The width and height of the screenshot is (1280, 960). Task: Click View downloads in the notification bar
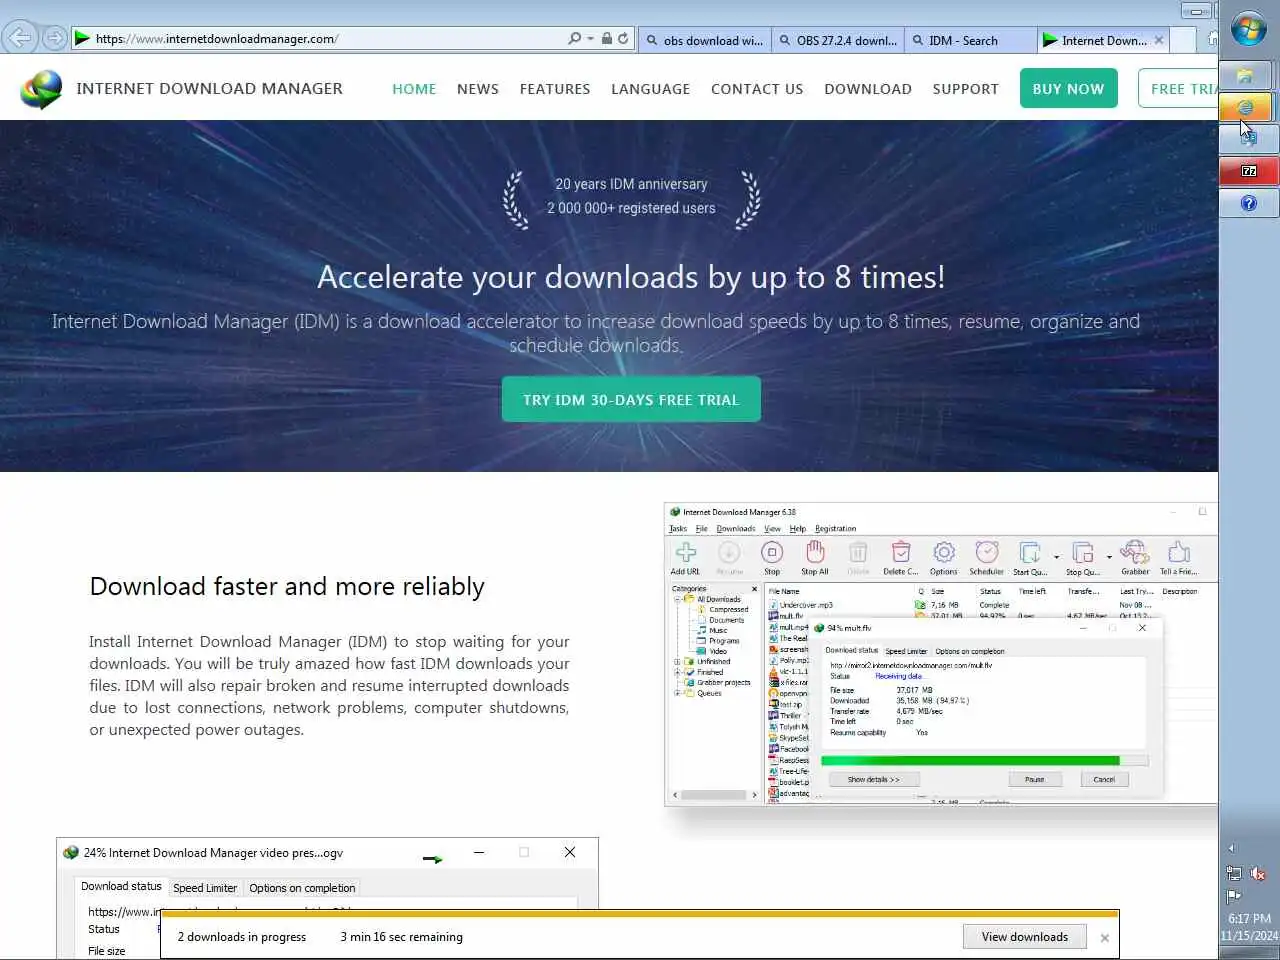[1025, 937]
